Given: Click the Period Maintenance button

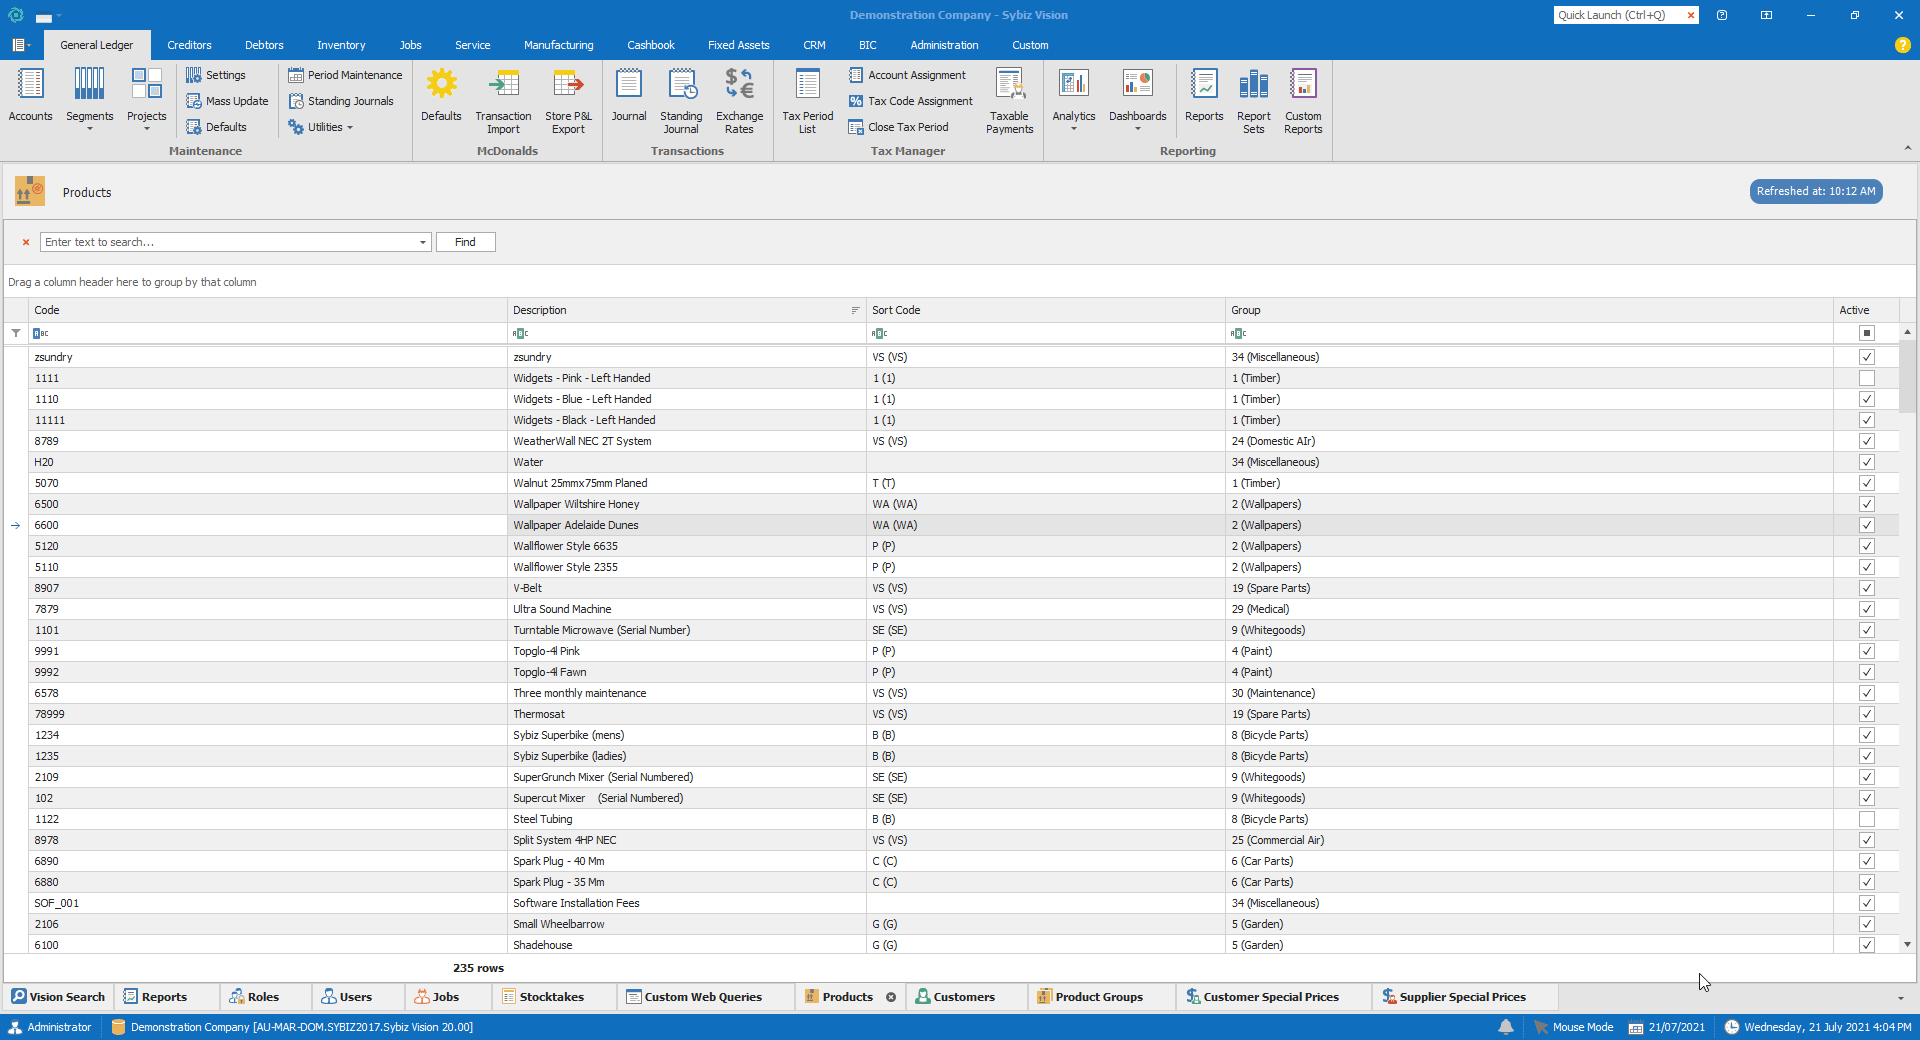Looking at the screenshot, I should tap(345, 75).
